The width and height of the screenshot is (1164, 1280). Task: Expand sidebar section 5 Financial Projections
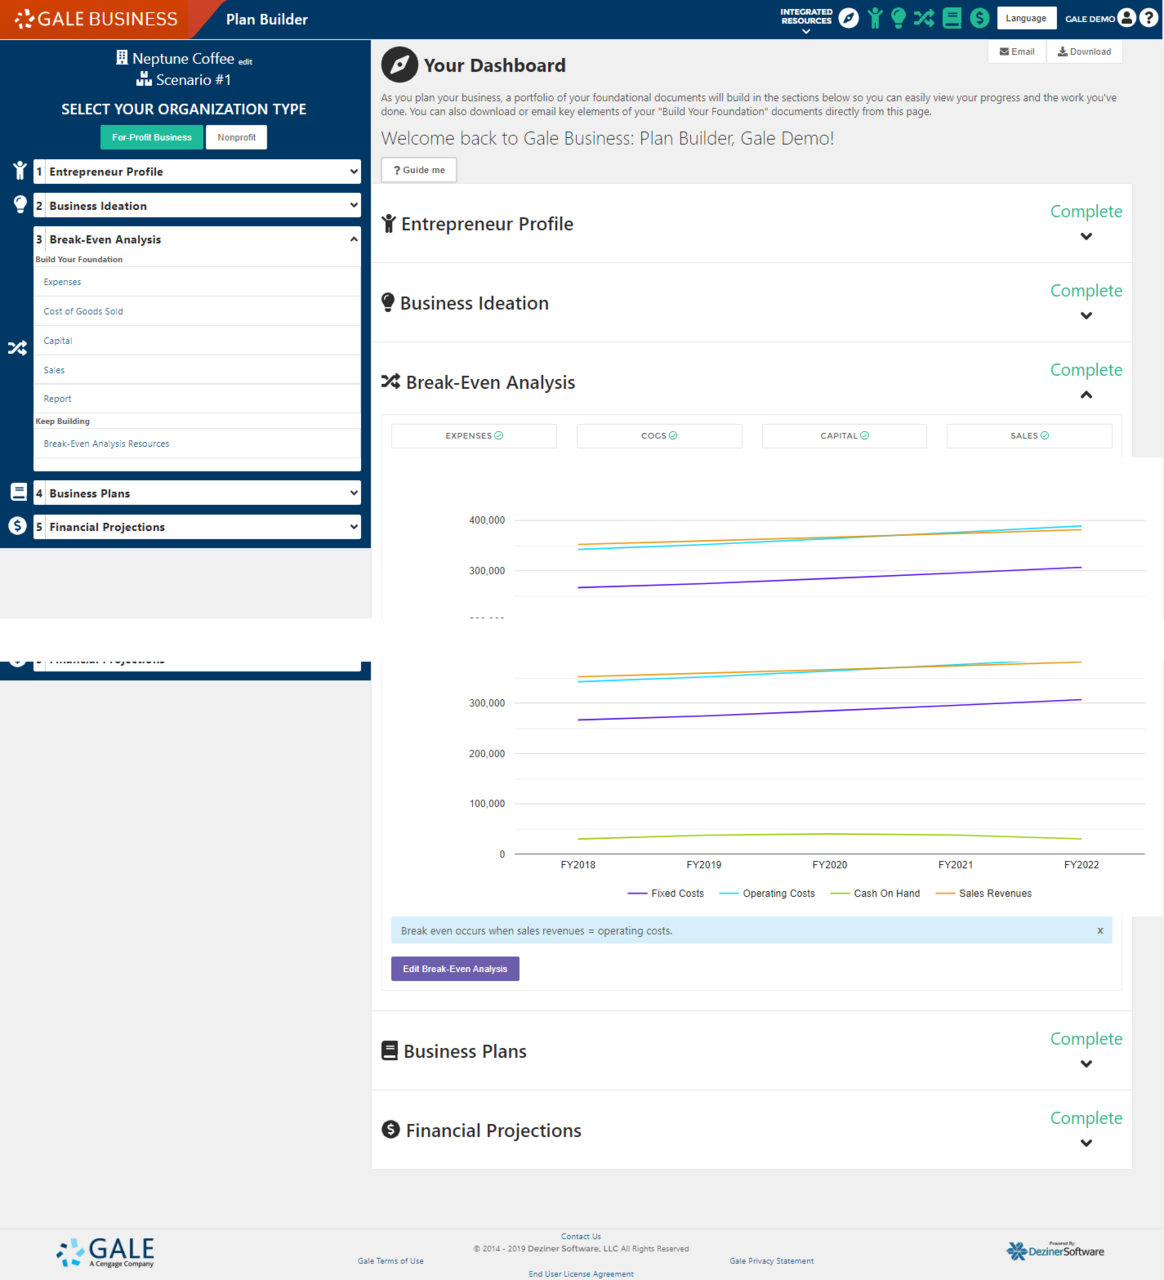[x=197, y=527]
